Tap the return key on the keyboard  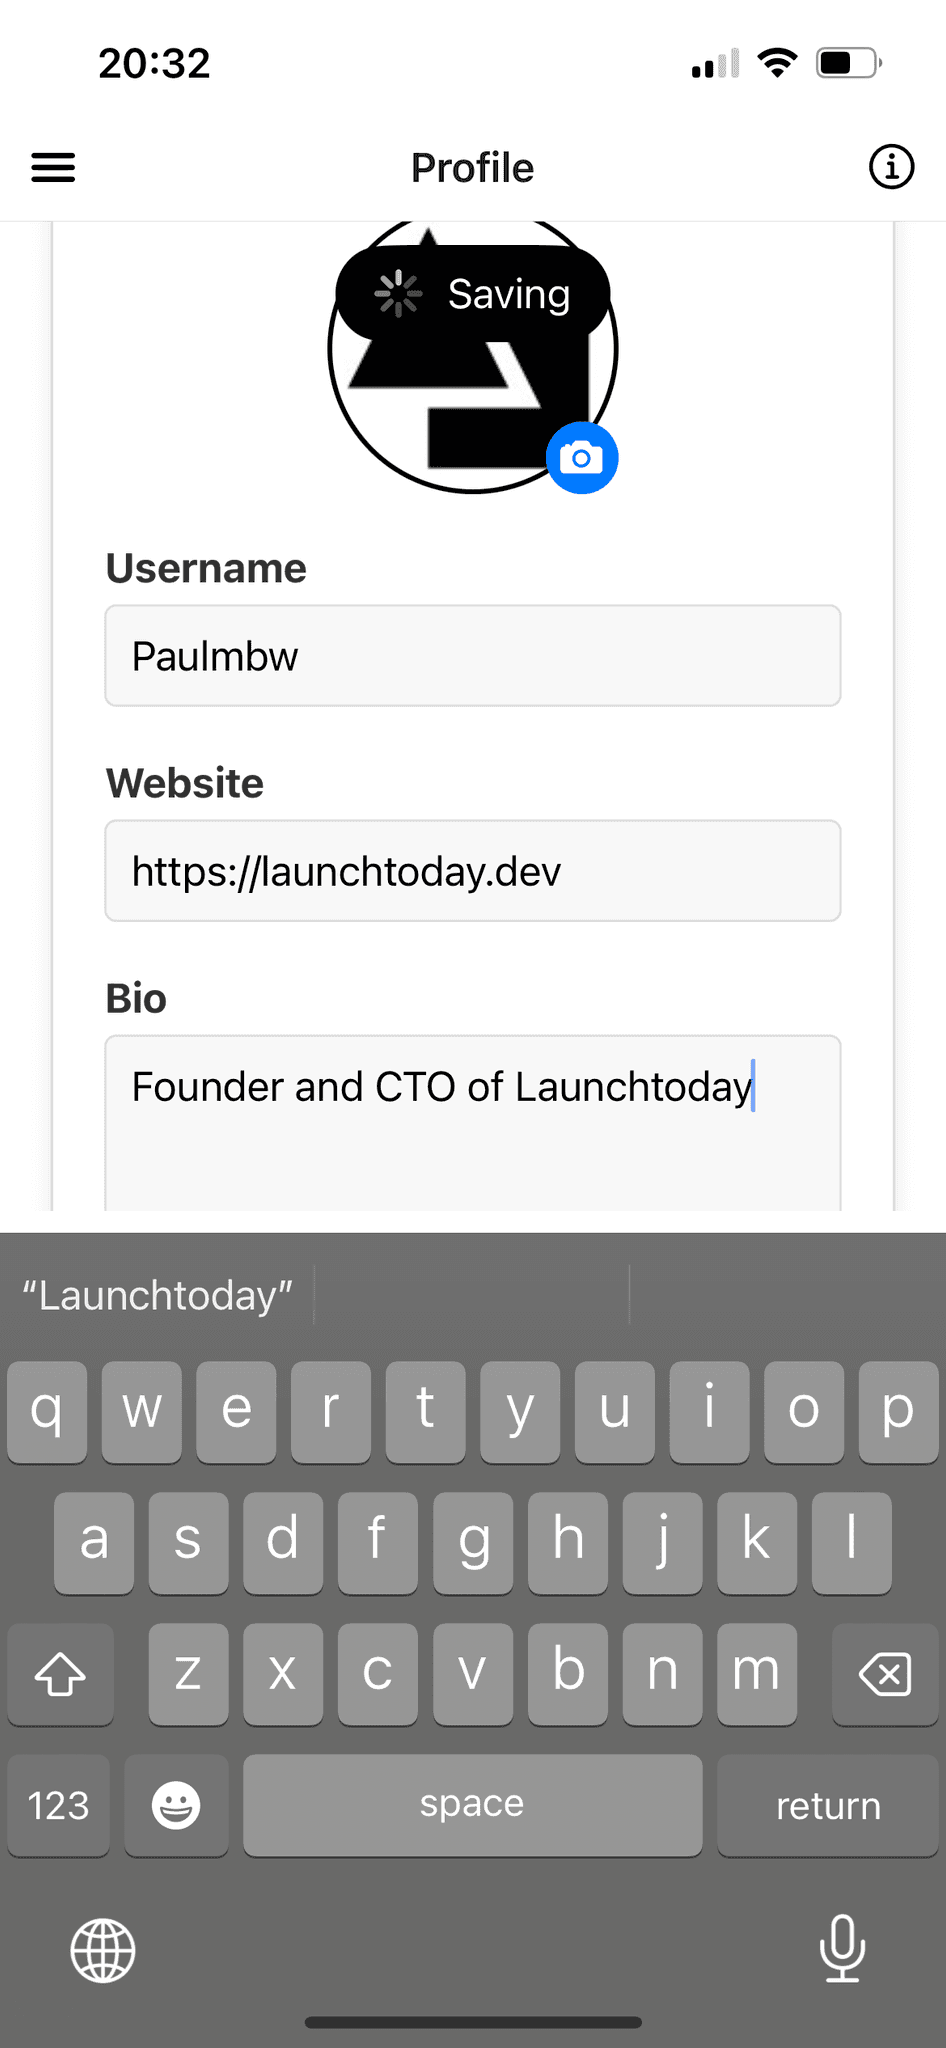[x=828, y=1806]
